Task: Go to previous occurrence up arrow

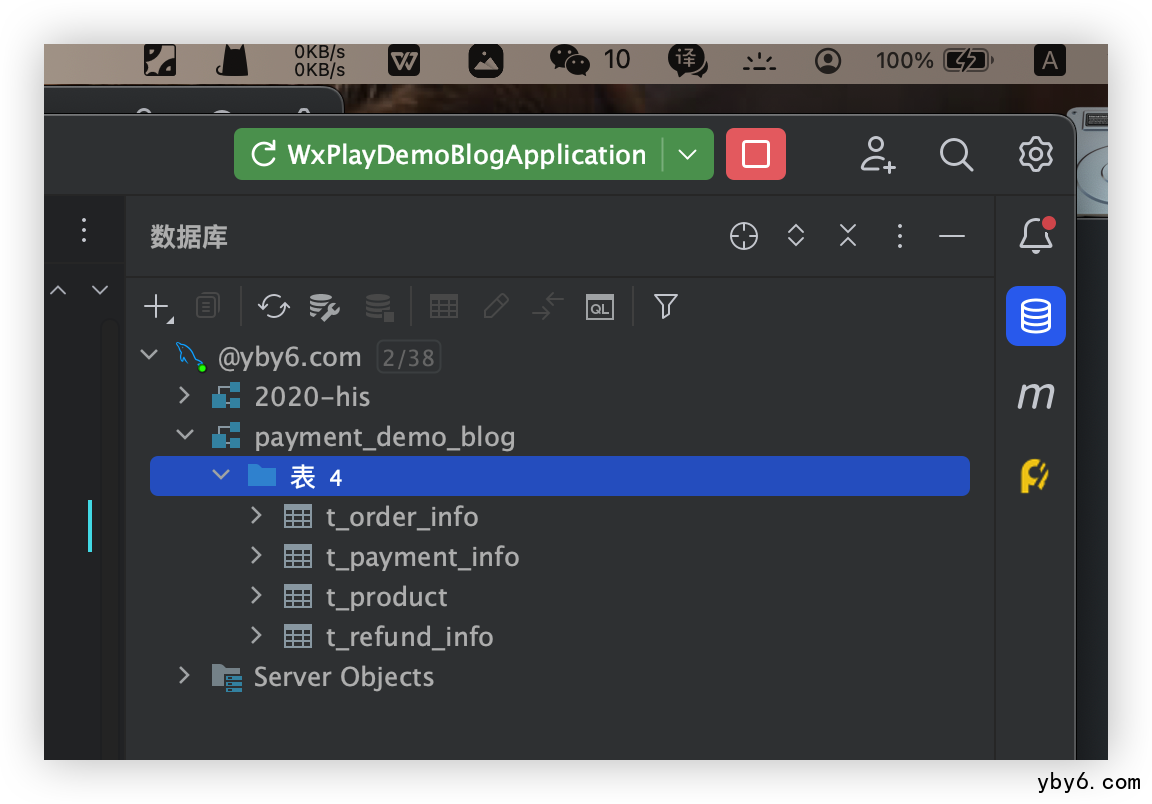Action: (58, 290)
